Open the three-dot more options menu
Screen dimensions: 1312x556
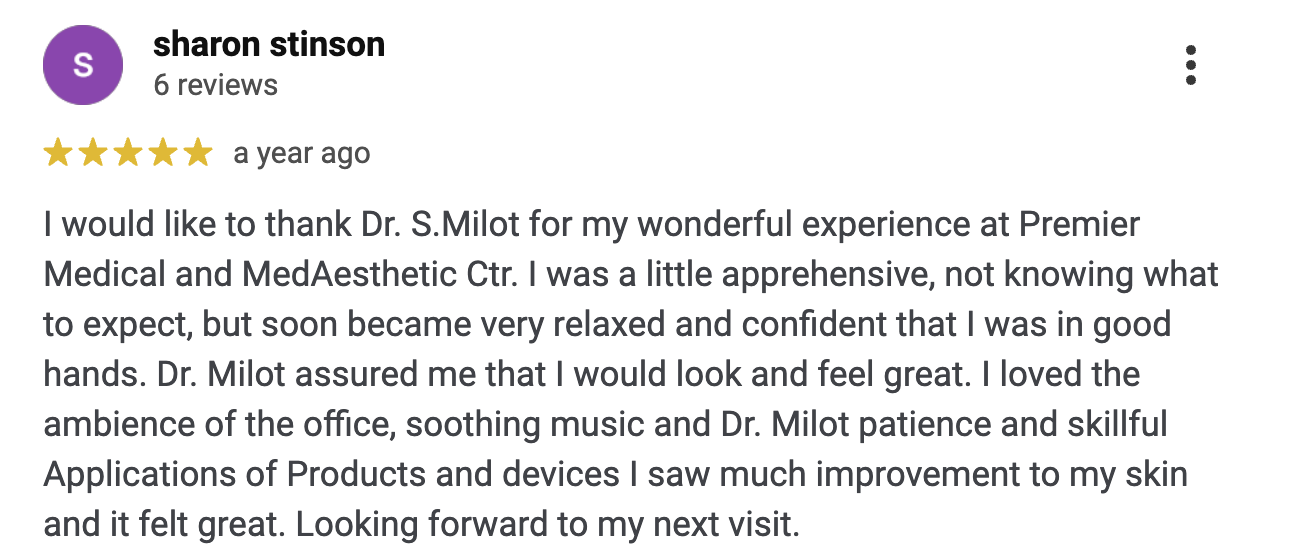click(x=1190, y=65)
